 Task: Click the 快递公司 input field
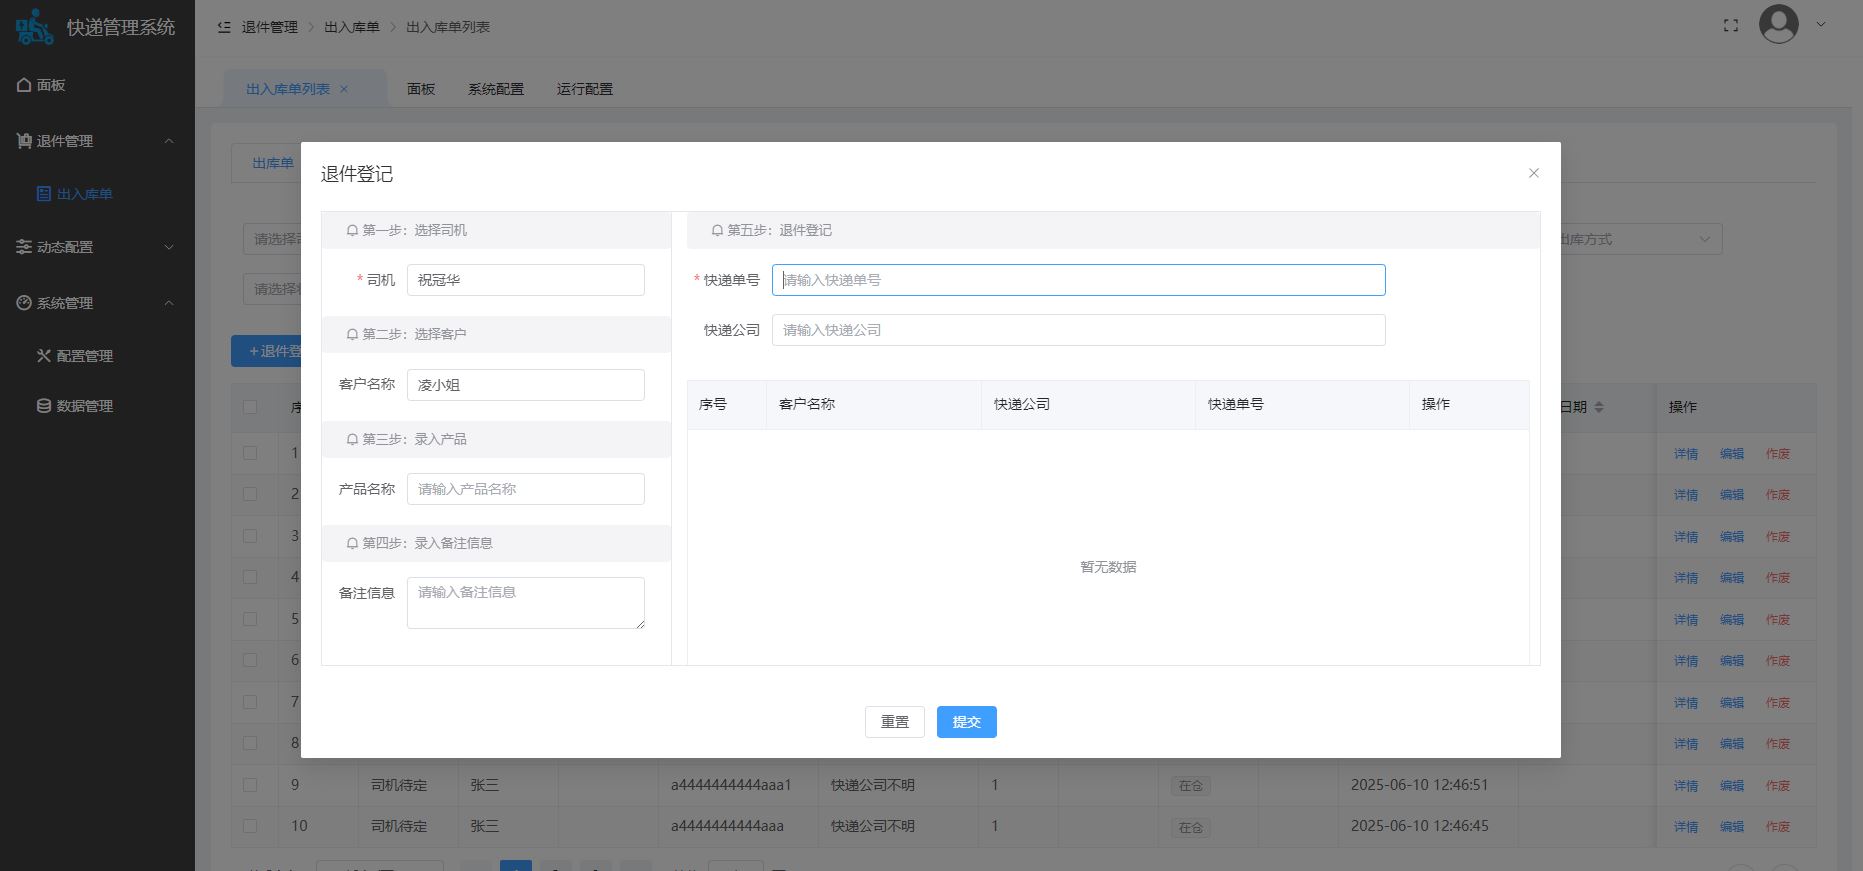click(x=1078, y=330)
